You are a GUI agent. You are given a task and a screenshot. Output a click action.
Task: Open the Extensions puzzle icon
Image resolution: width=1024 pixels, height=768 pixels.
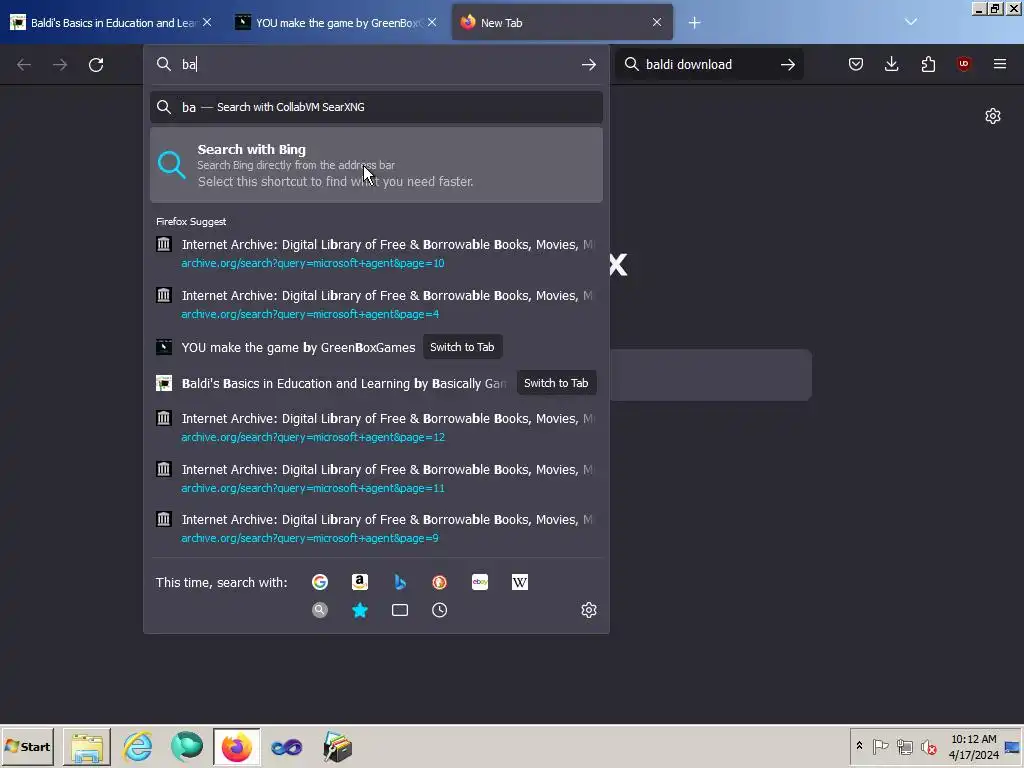click(x=928, y=64)
